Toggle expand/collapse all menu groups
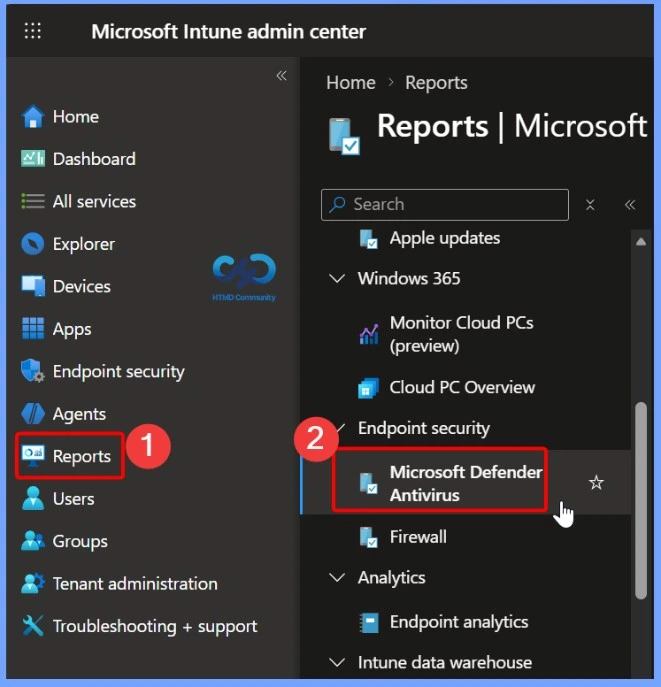Image resolution: width=661 pixels, height=687 pixels. (590, 205)
